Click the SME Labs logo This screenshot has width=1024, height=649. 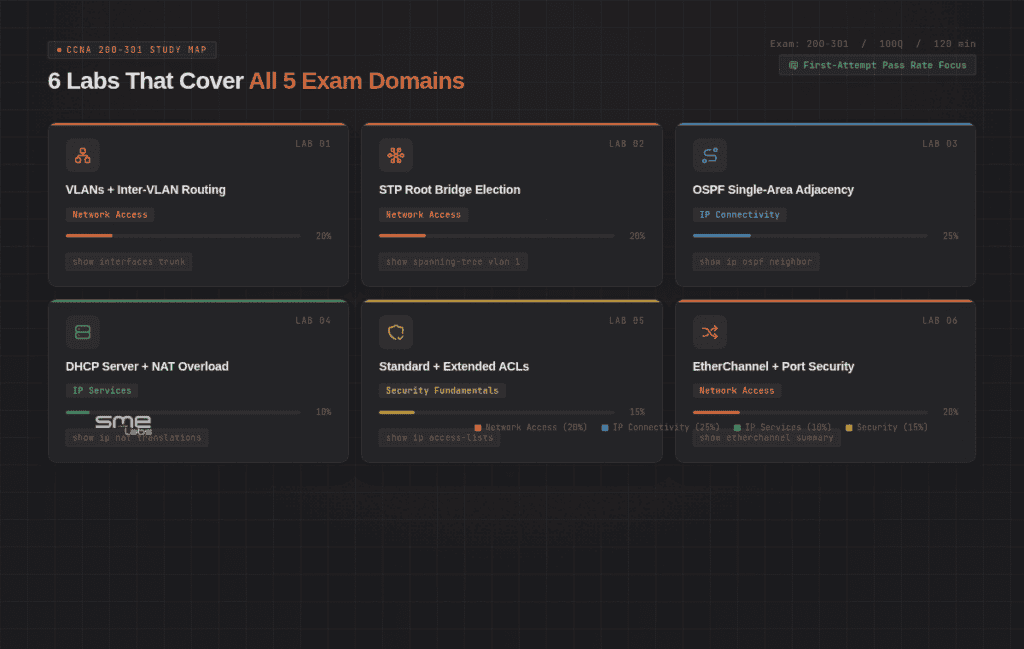[123, 425]
